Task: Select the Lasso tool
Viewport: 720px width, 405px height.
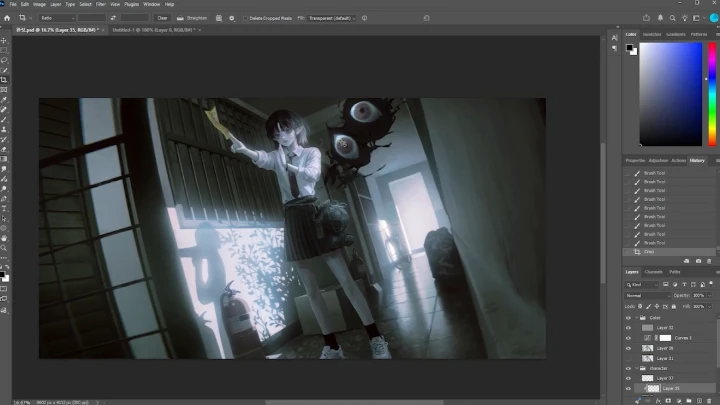Action: [4, 60]
